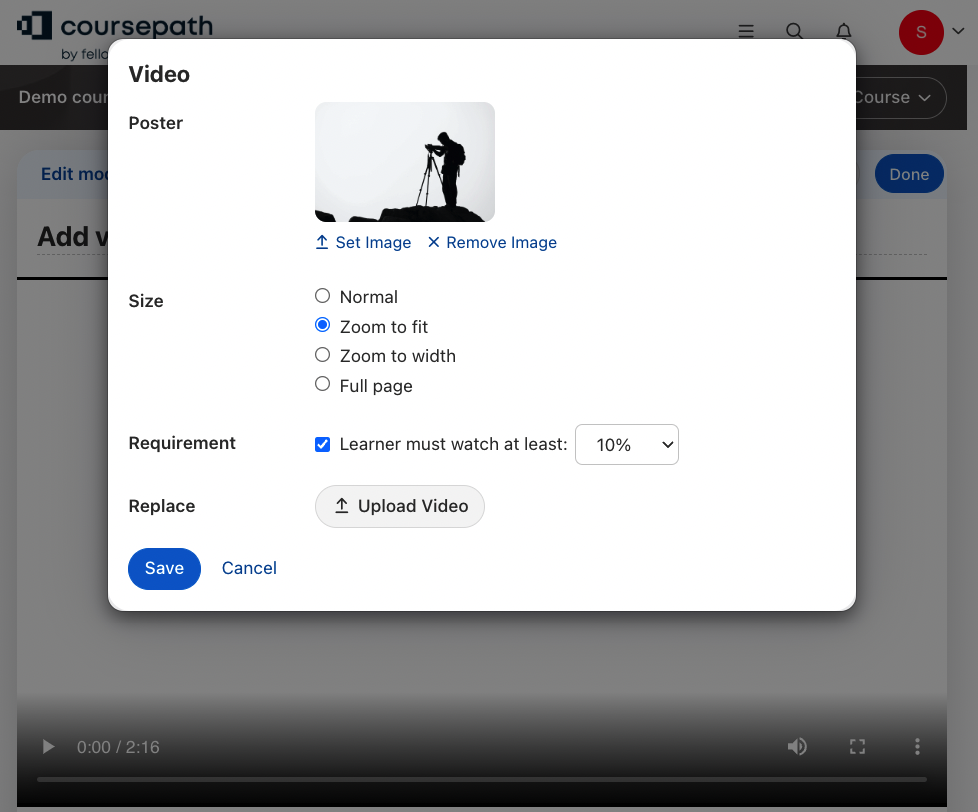Screen dimensions: 978x812
Task: Click the Upload Video button
Action: pos(400,506)
